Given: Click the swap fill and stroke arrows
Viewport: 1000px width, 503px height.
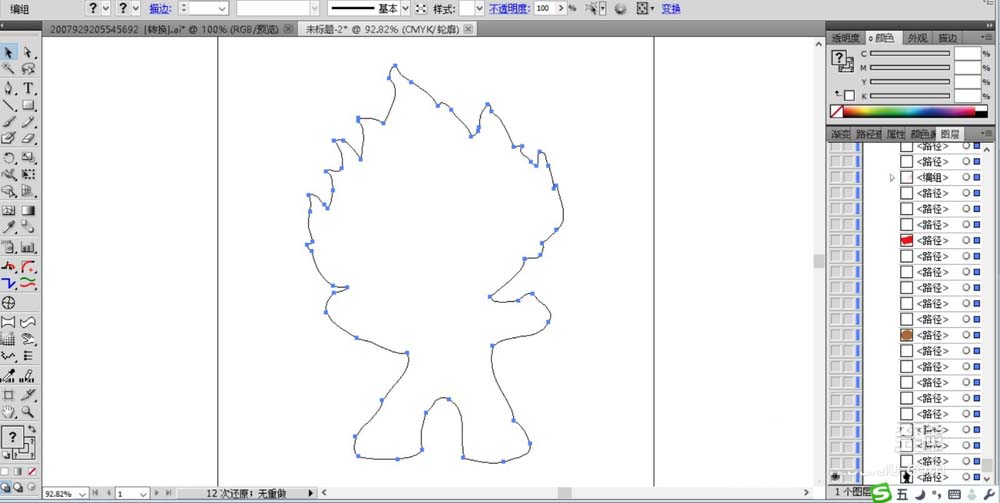Looking at the screenshot, I should 31,430.
